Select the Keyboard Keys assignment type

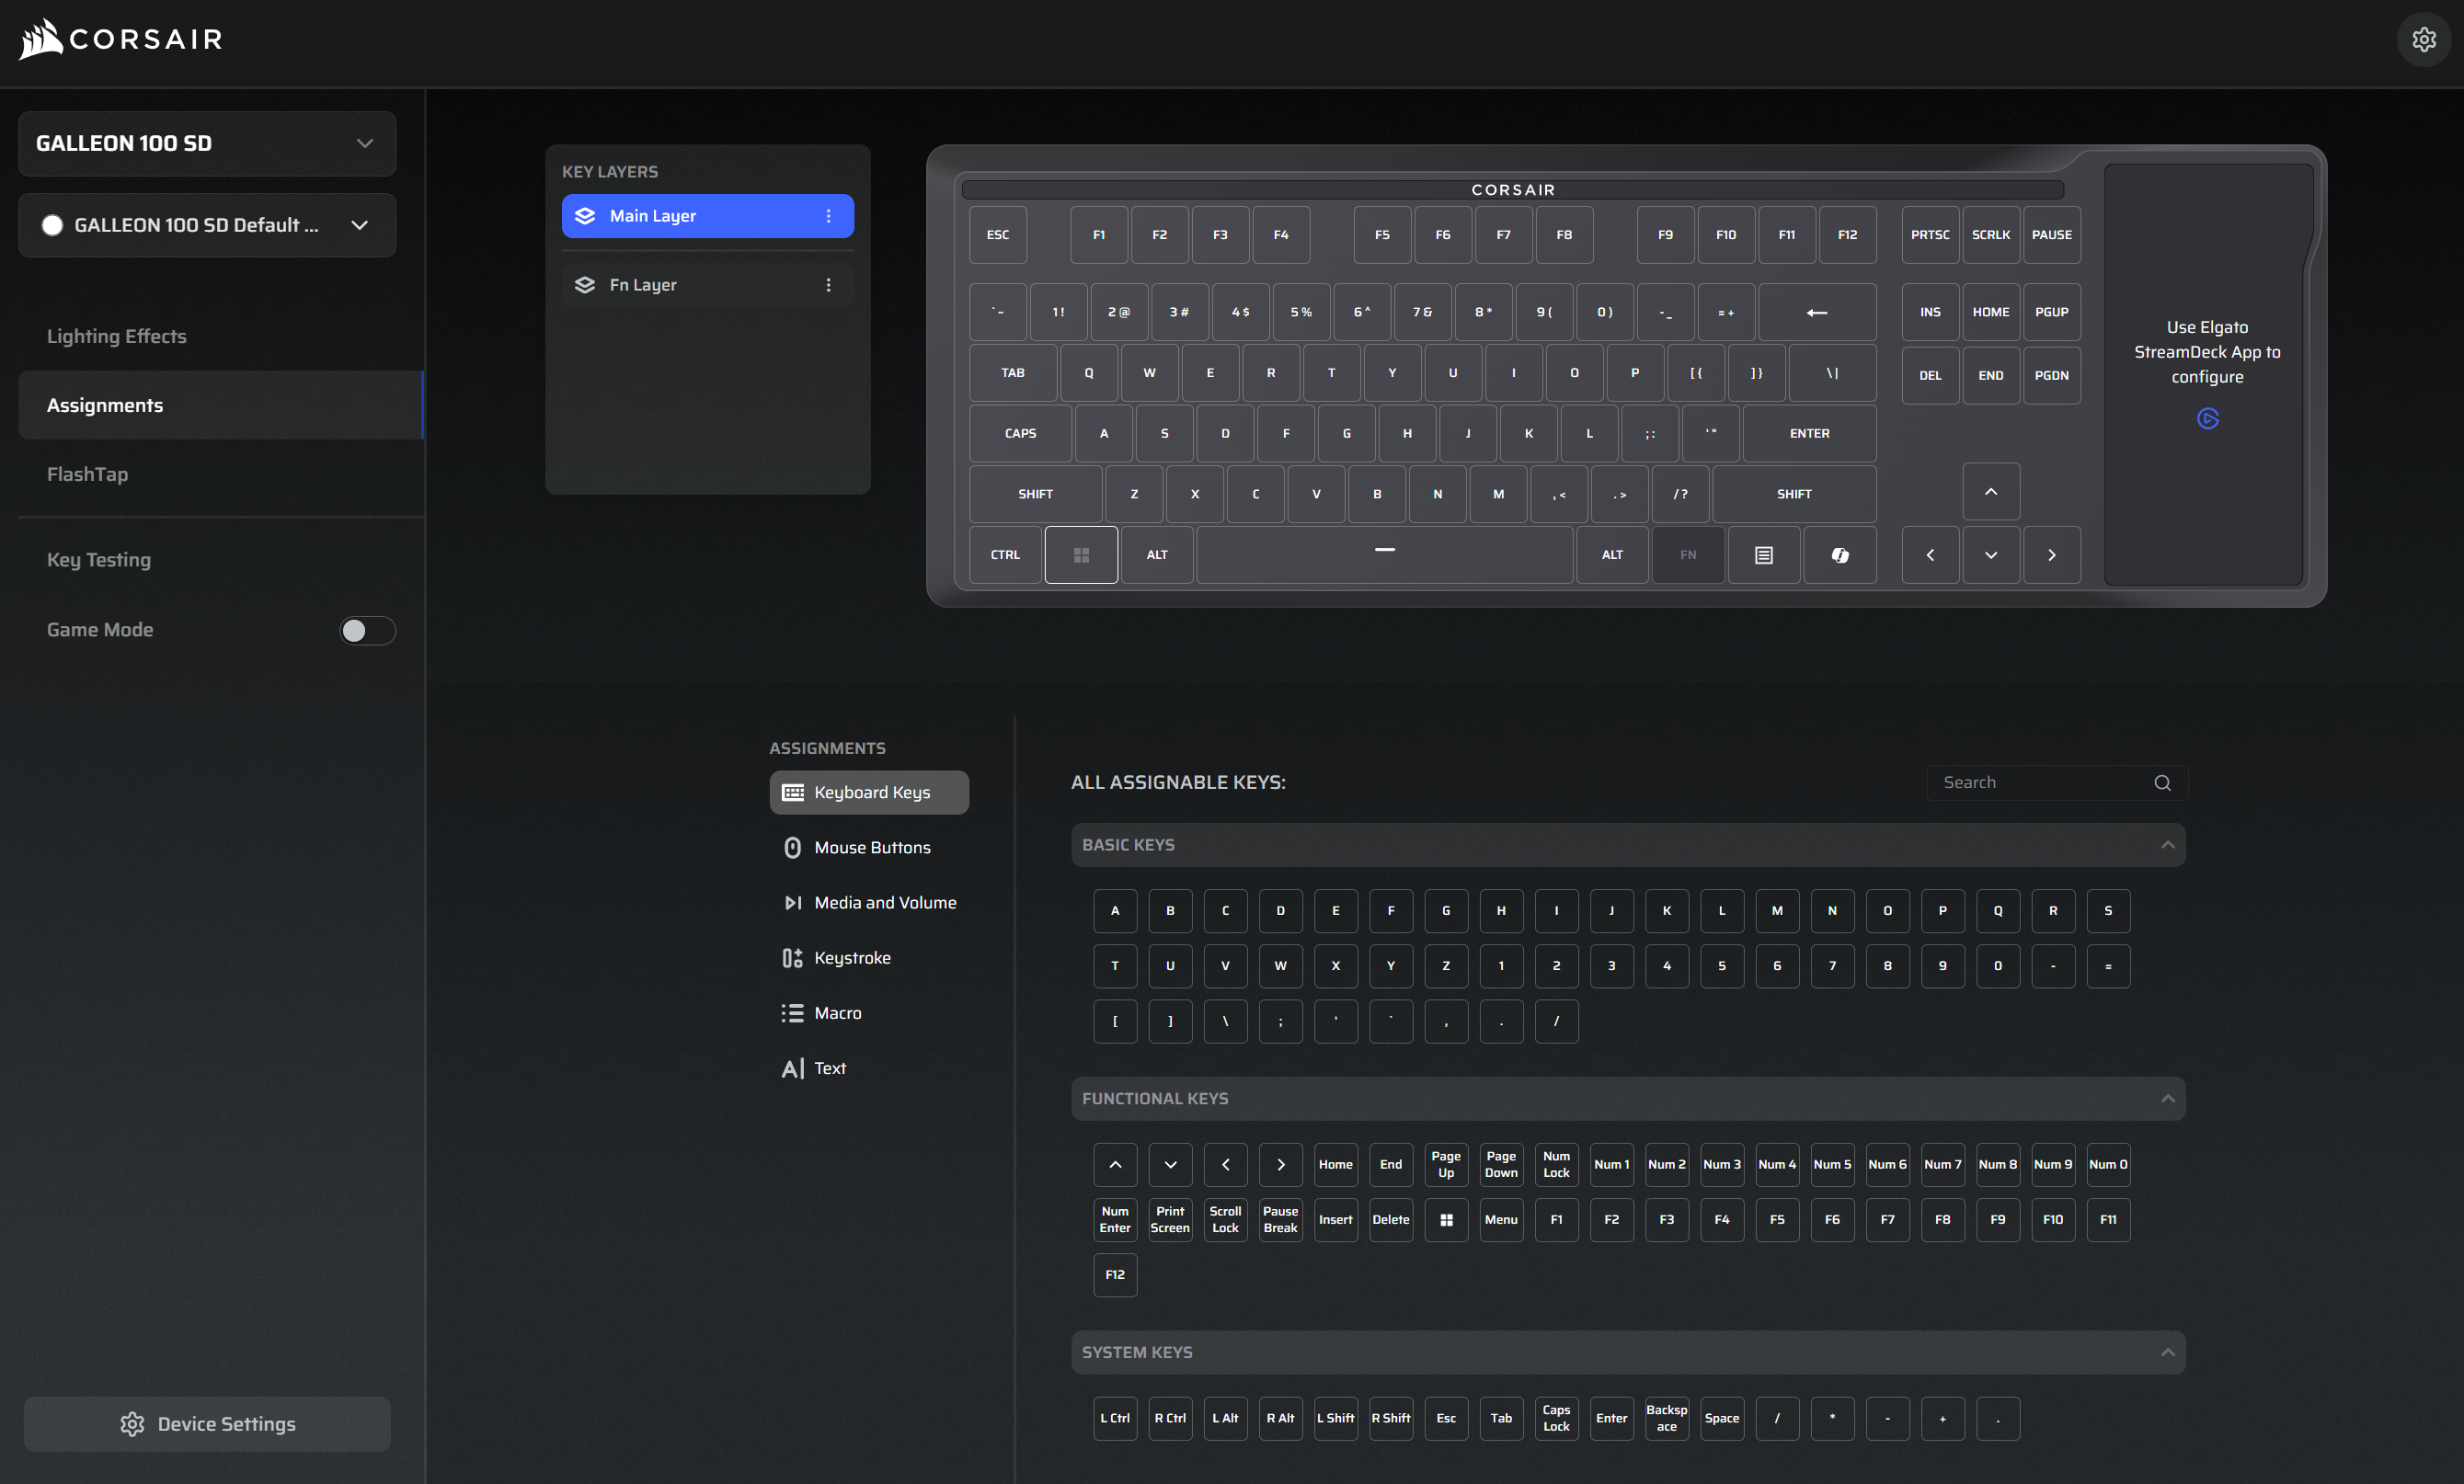[x=868, y=792]
